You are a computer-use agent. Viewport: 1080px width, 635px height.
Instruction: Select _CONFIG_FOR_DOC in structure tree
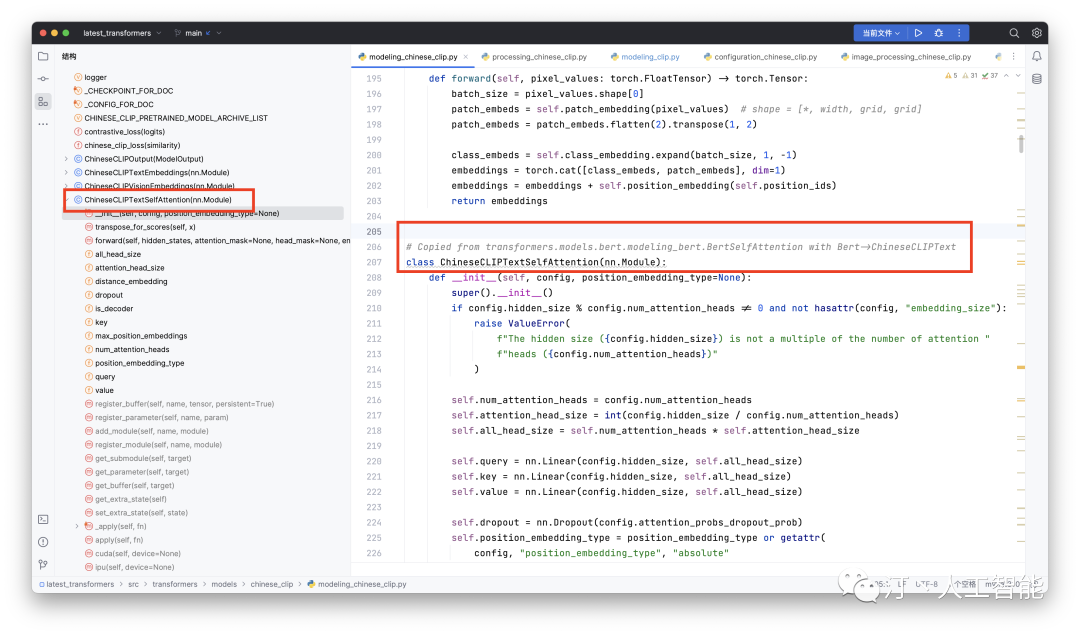tap(118, 105)
